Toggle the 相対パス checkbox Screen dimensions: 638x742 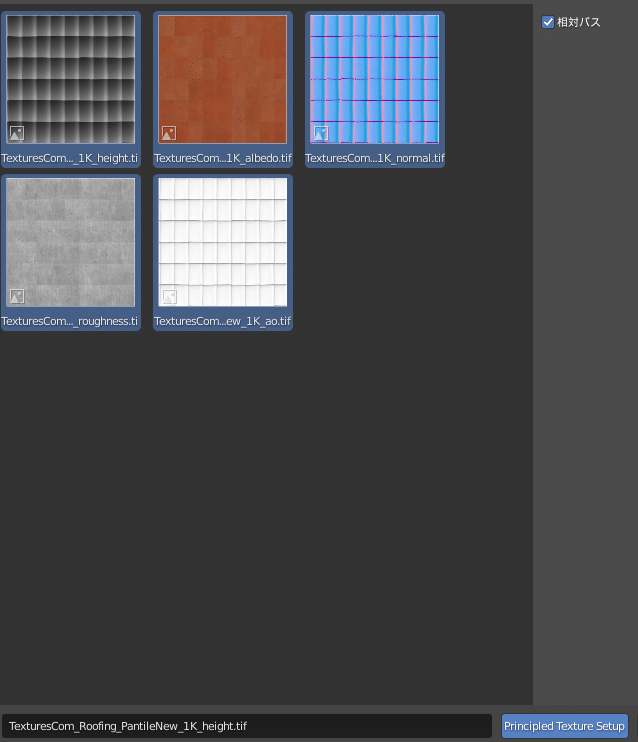click(548, 22)
